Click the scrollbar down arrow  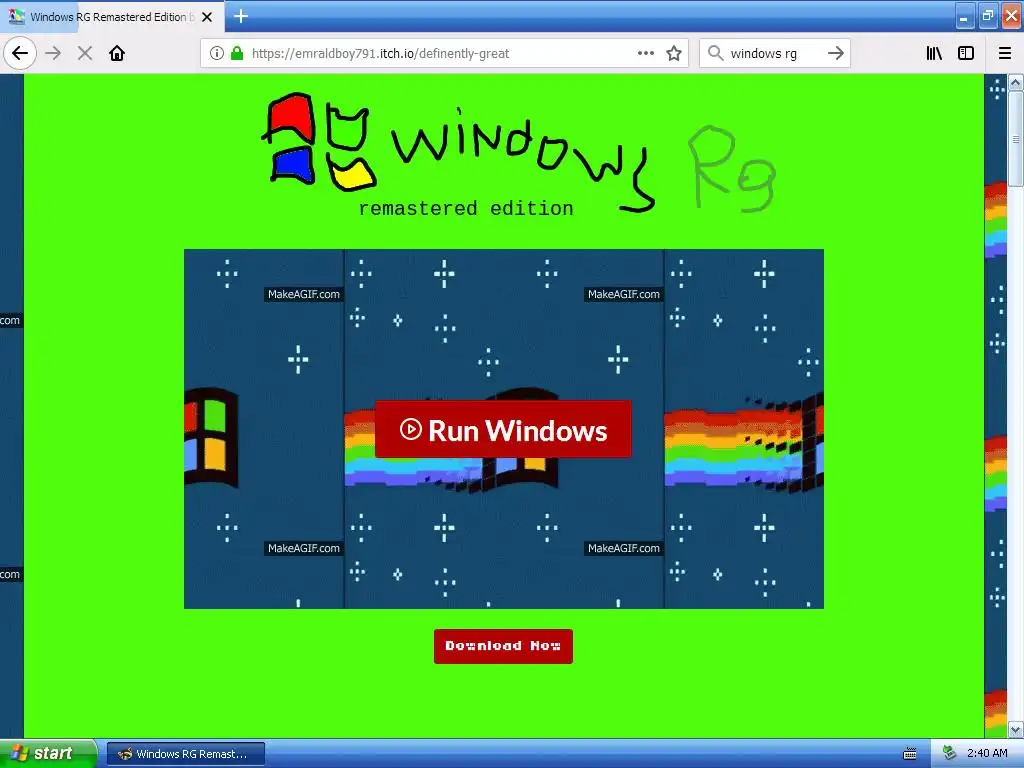[x=1015, y=729]
